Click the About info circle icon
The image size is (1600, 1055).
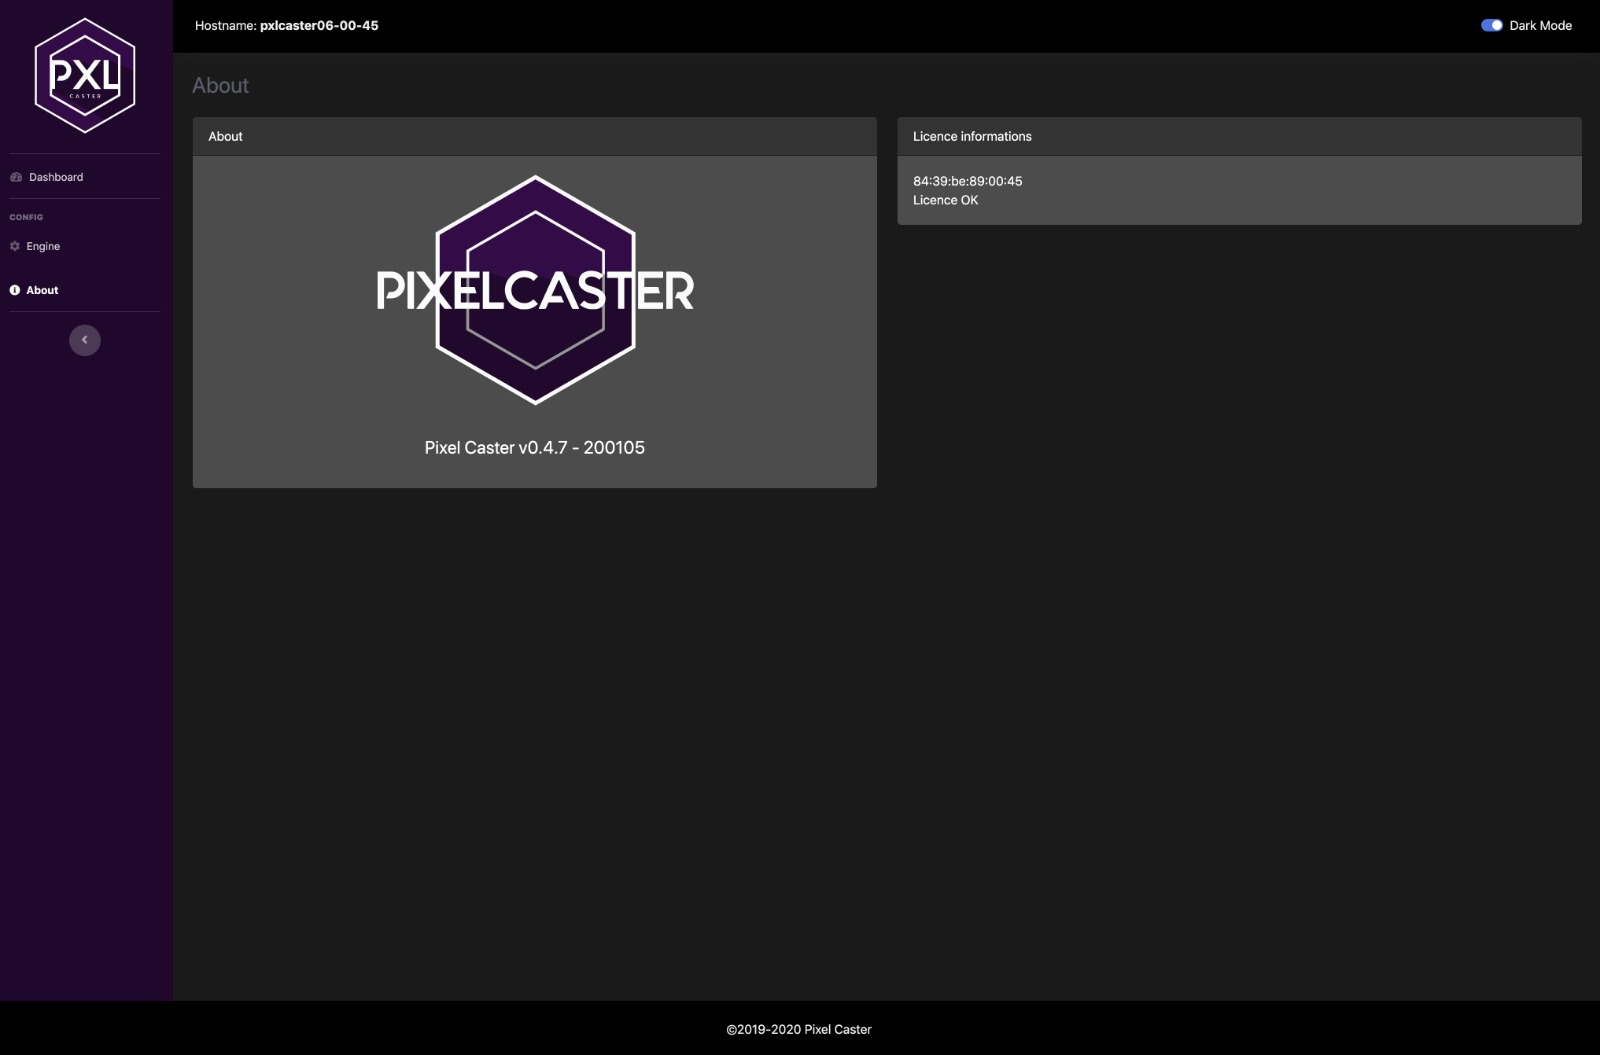pyautogui.click(x=15, y=290)
